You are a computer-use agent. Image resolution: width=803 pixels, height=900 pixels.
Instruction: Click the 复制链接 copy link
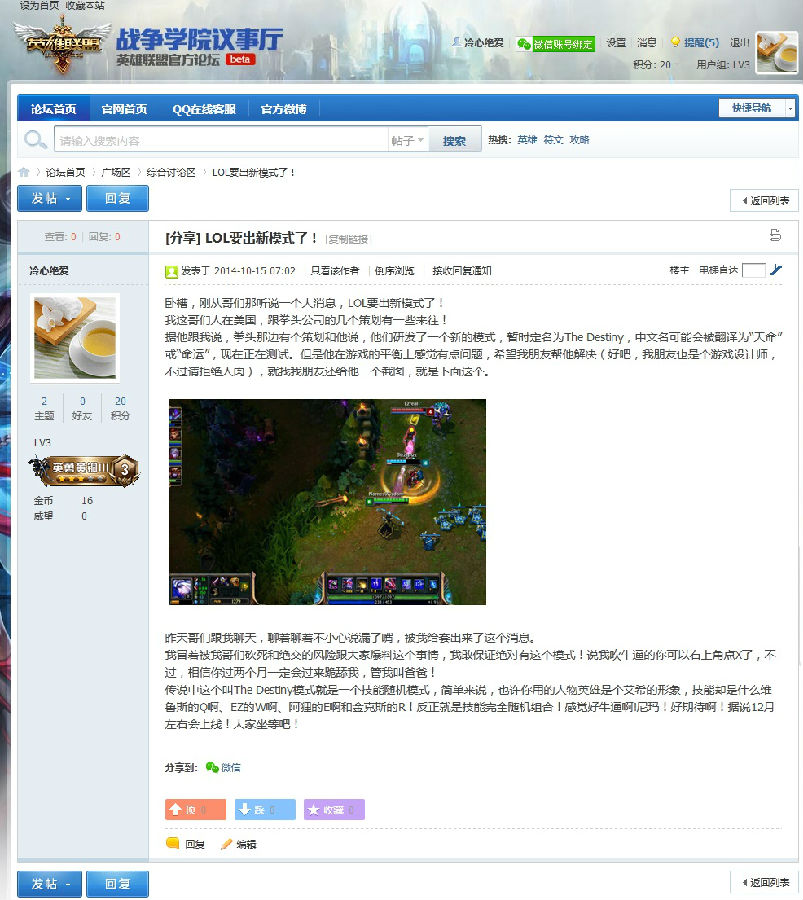pyautogui.click(x=348, y=239)
